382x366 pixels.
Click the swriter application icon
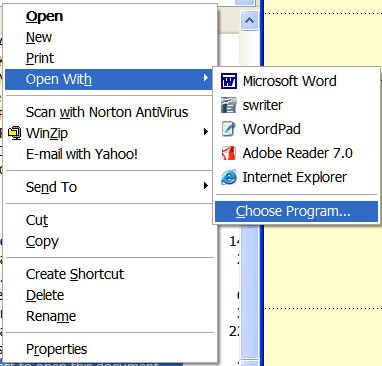229,105
